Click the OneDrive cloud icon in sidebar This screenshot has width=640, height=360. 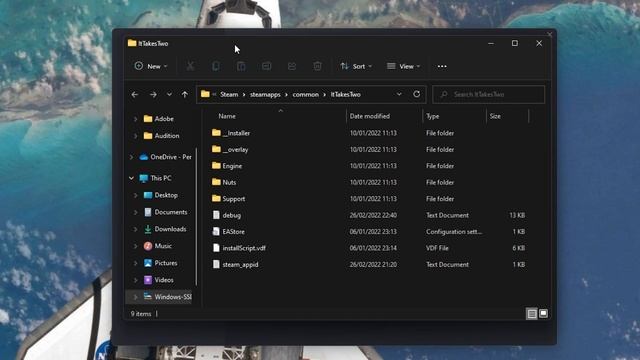point(144,157)
